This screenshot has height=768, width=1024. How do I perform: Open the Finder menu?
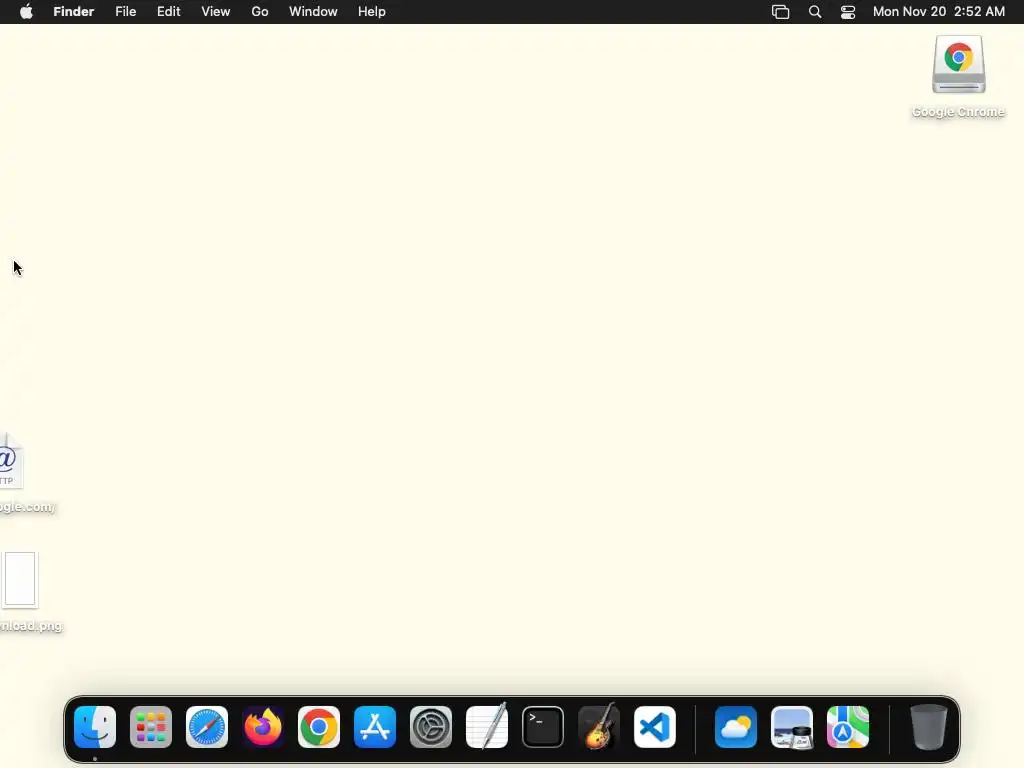[x=74, y=12]
